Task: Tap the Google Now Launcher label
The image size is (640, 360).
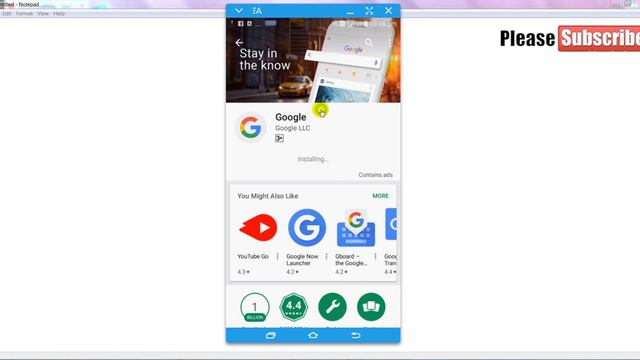Action: point(302,260)
